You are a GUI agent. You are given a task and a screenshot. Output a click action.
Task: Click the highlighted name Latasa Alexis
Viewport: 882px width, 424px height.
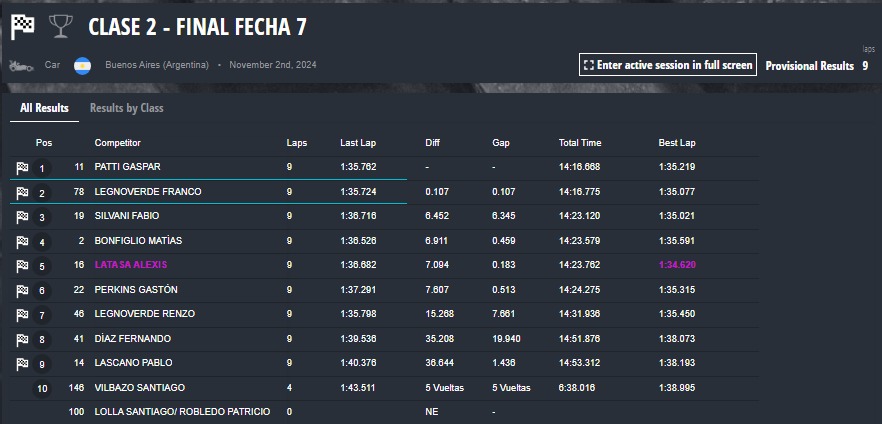[x=130, y=265]
